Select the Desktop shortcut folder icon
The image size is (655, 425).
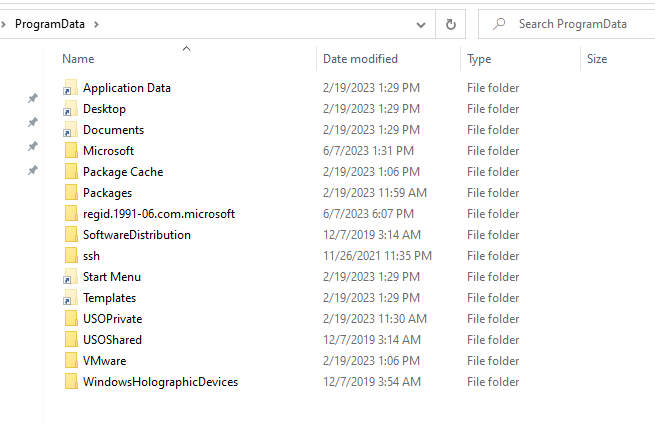[71, 109]
